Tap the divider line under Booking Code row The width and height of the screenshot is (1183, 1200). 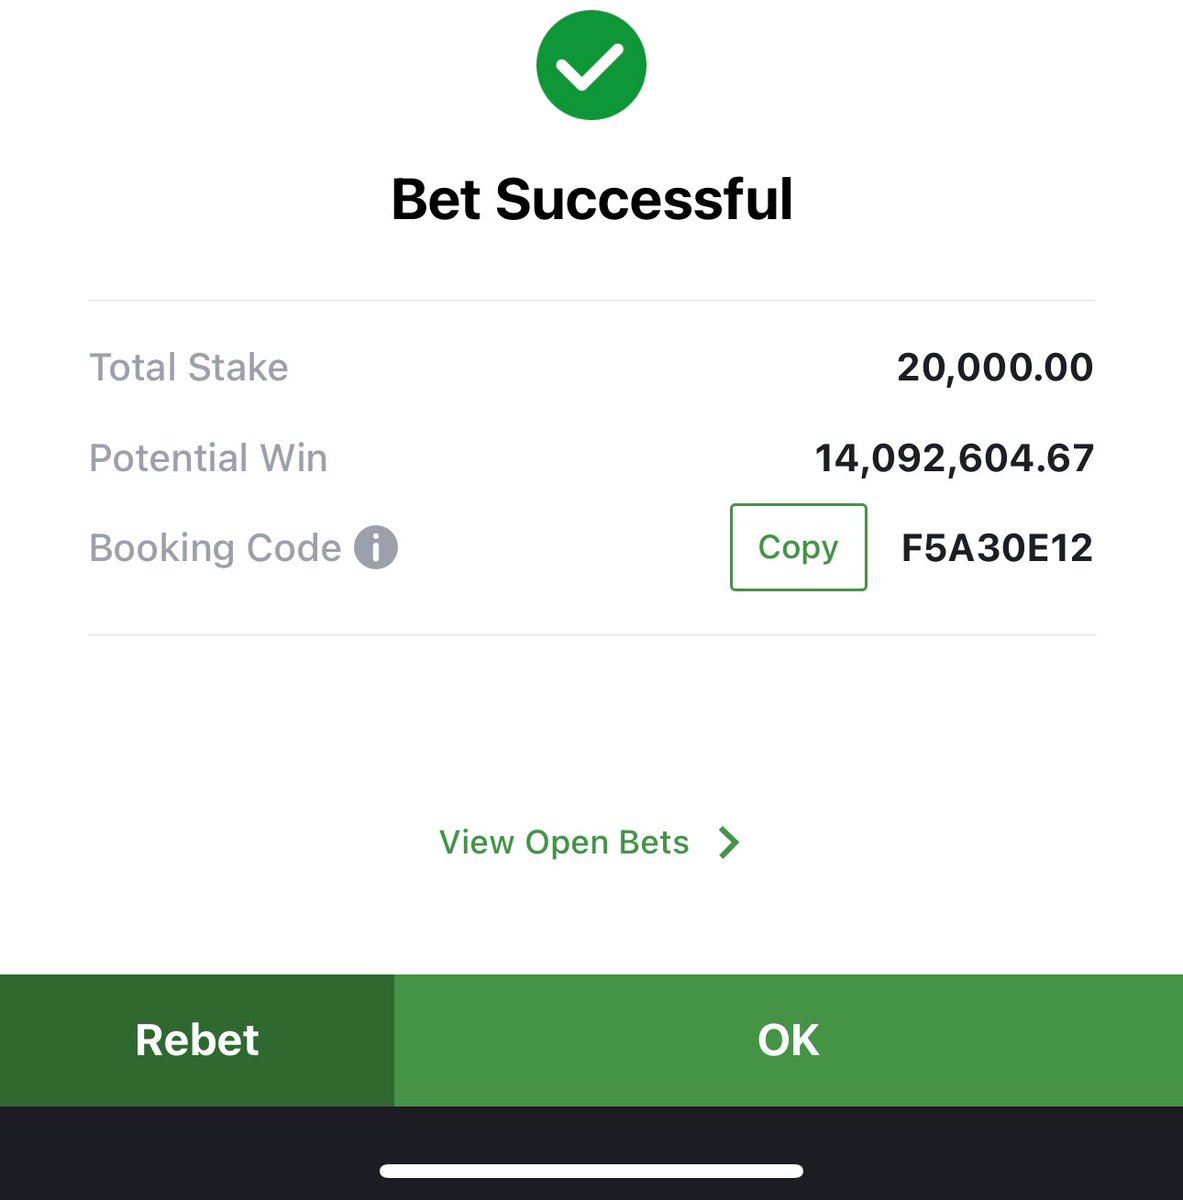click(x=591, y=634)
